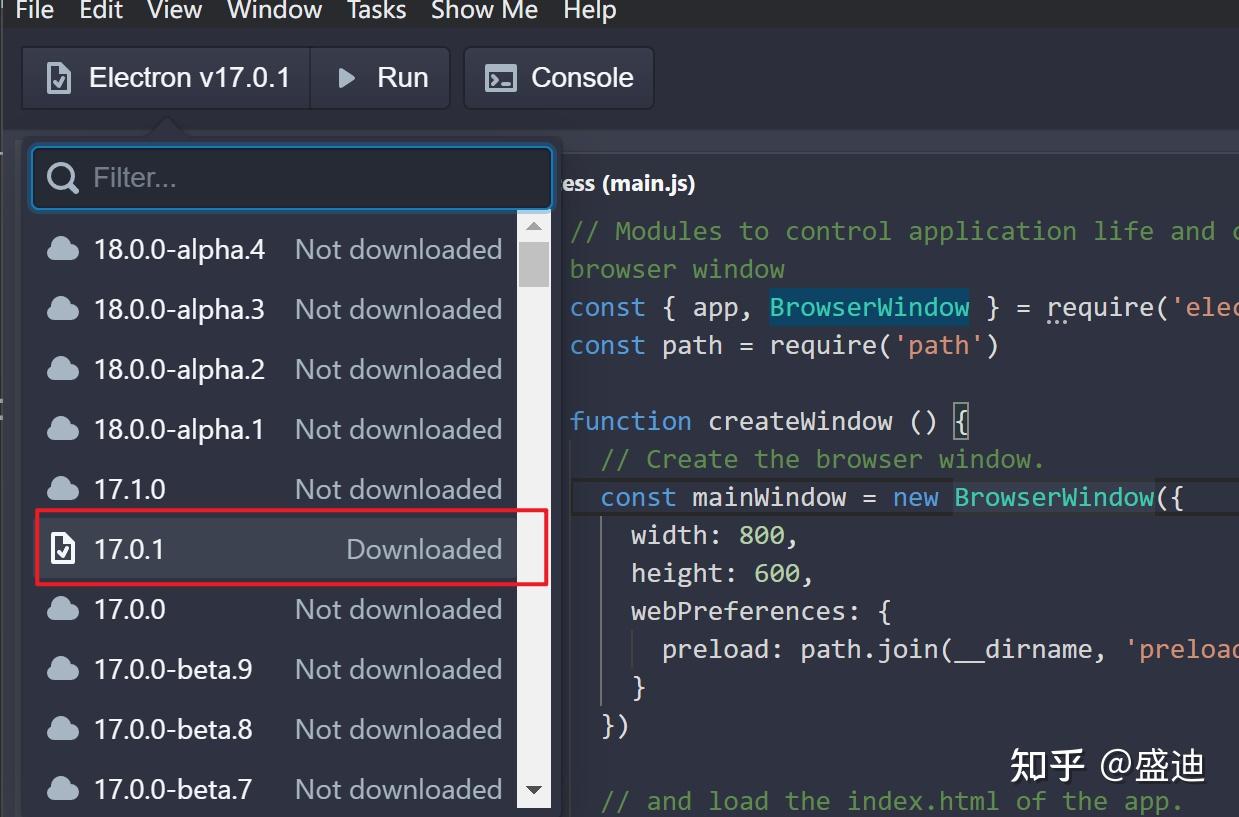Viewport: 1239px width, 817px height.
Task: Click the Electron document icon on the version selector
Action: 60,77
